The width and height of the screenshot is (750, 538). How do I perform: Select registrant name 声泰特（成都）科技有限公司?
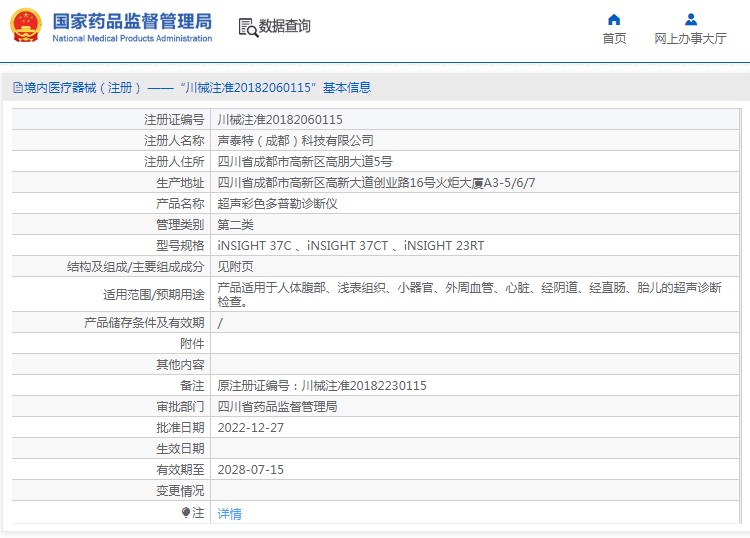295,140
